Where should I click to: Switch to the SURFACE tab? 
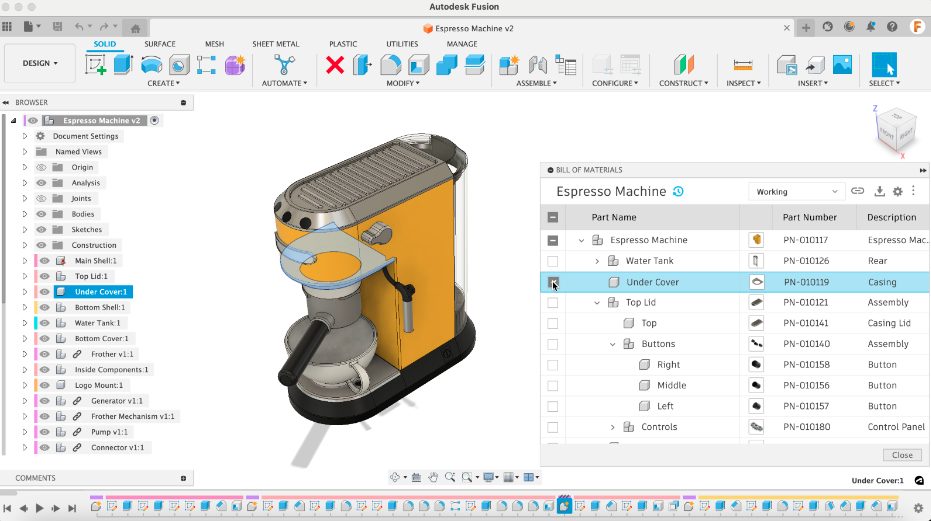point(159,44)
